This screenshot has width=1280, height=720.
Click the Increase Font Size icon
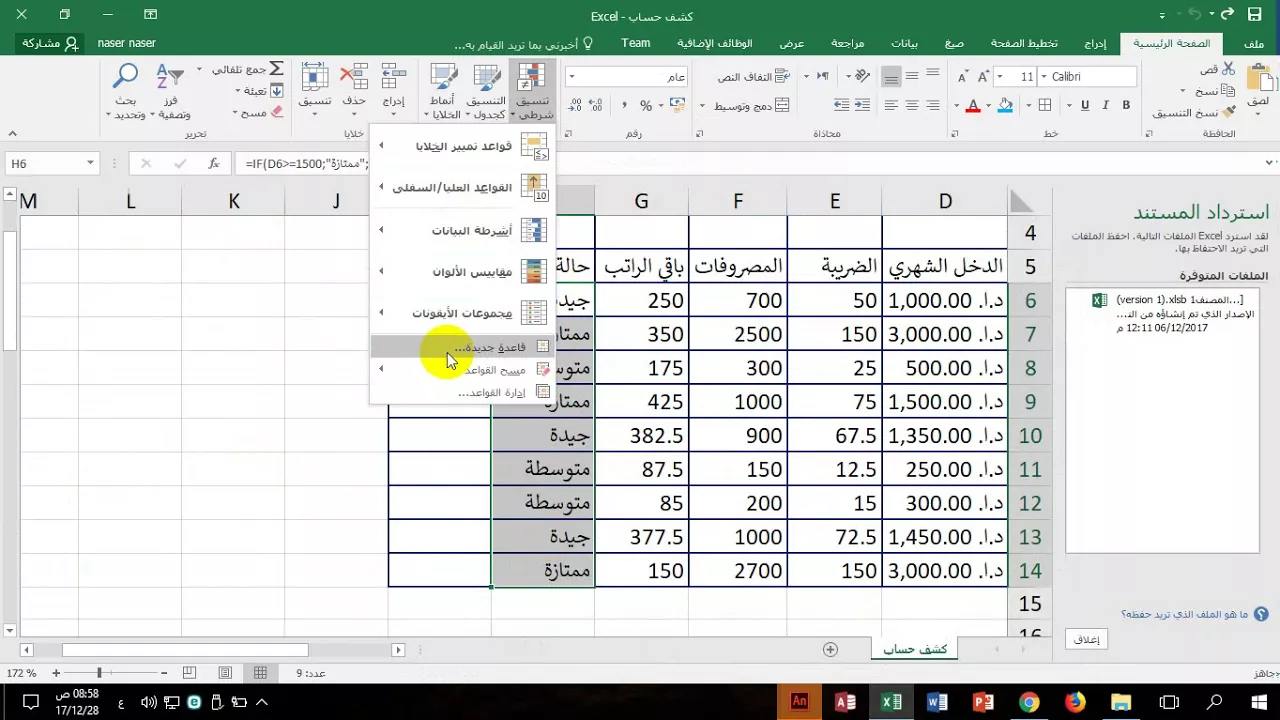coord(983,77)
